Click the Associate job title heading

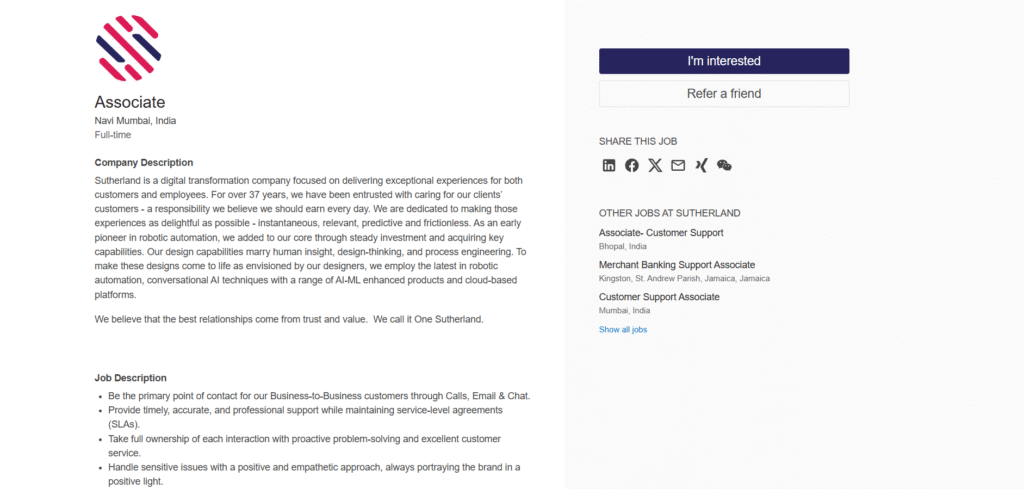tap(130, 102)
